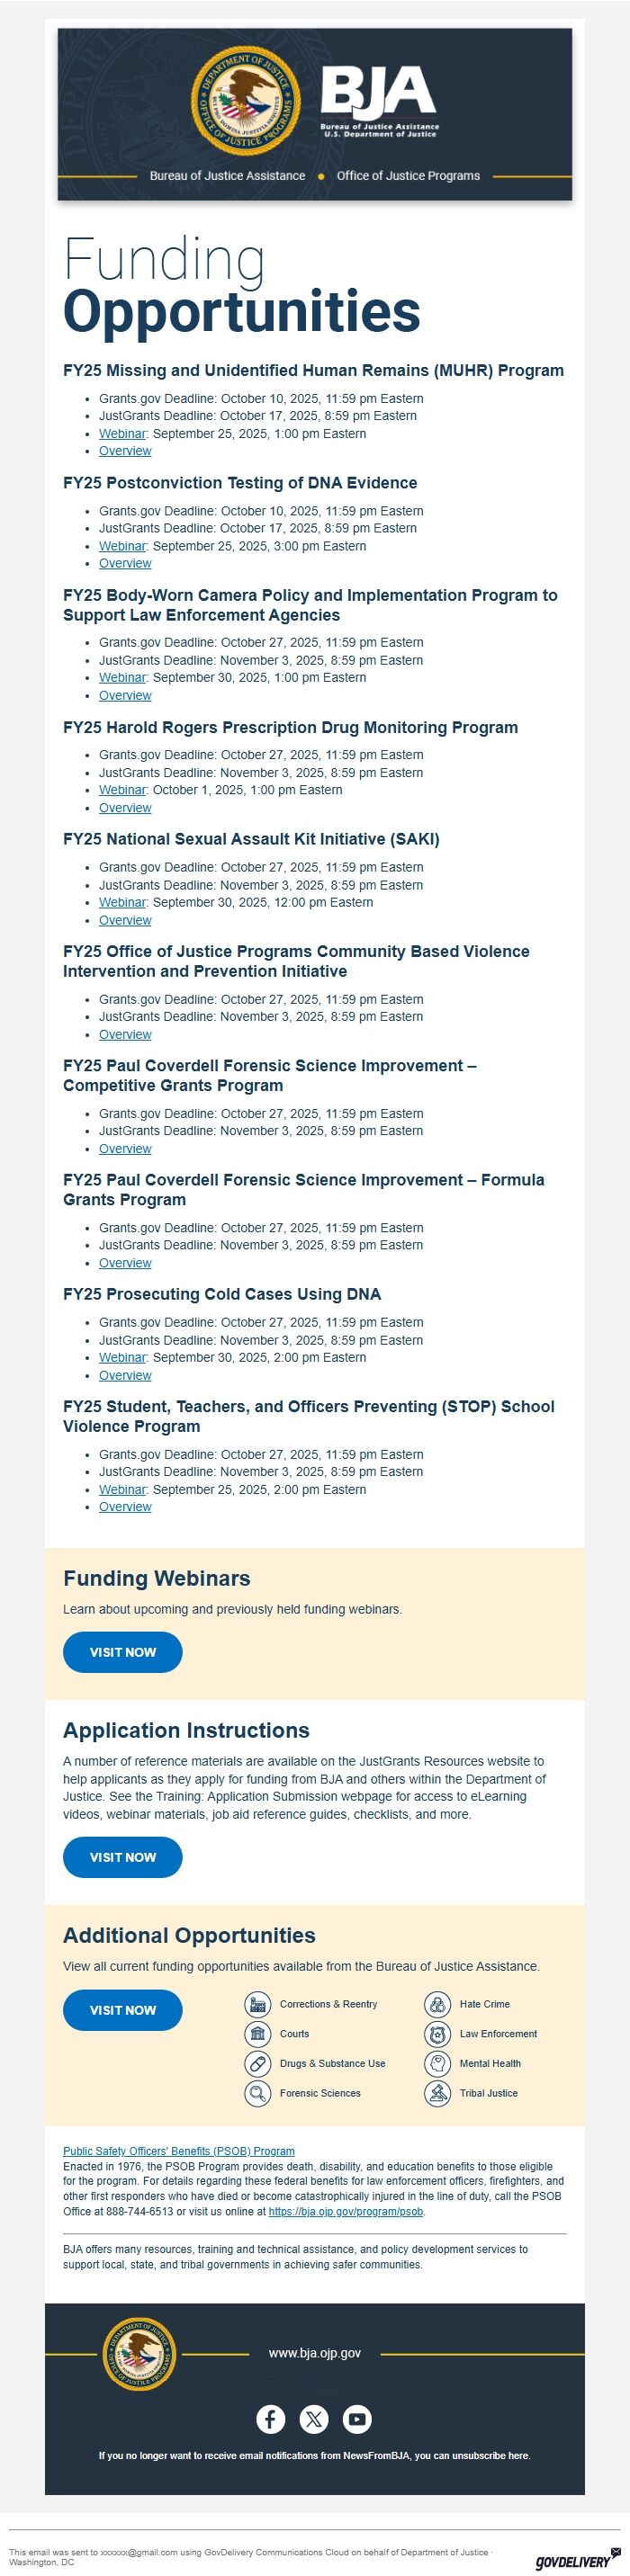This screenshot has height=2576, width=630.
Task: Open the Facebook icon in footer
Action: click(x=270, y=2418)
